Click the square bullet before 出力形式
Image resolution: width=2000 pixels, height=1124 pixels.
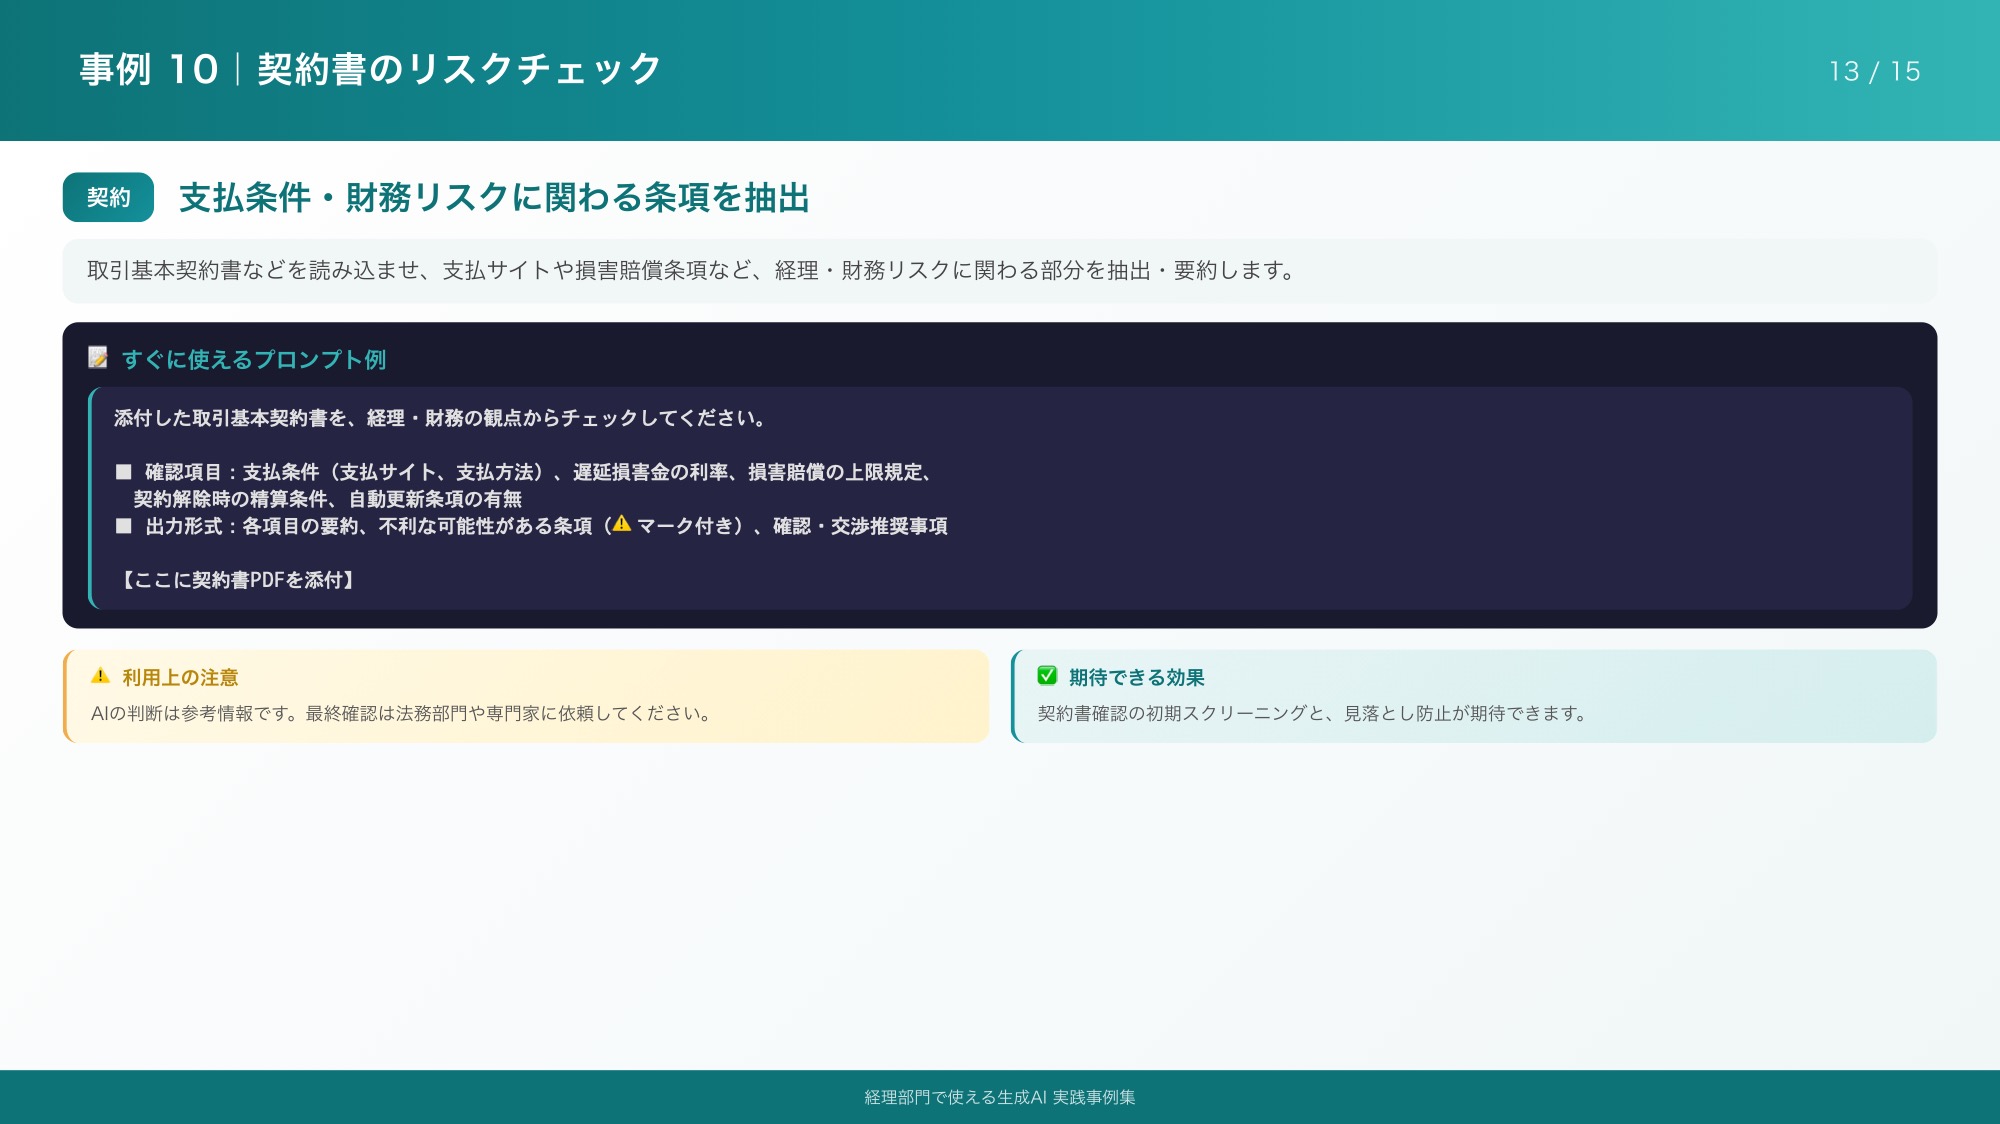point(124,526)
